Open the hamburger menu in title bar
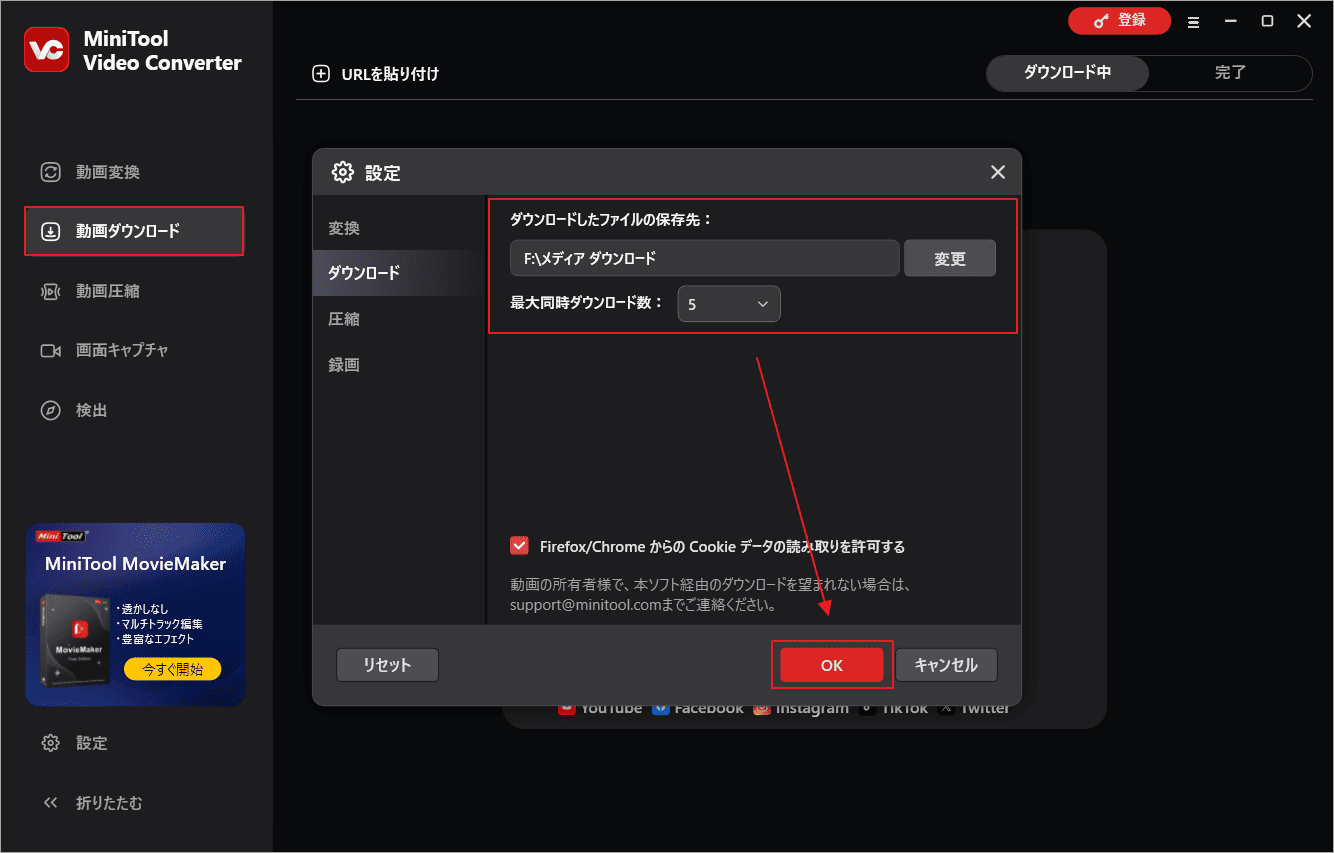Screen dimensions: 1334x853 coord(1193,21)
